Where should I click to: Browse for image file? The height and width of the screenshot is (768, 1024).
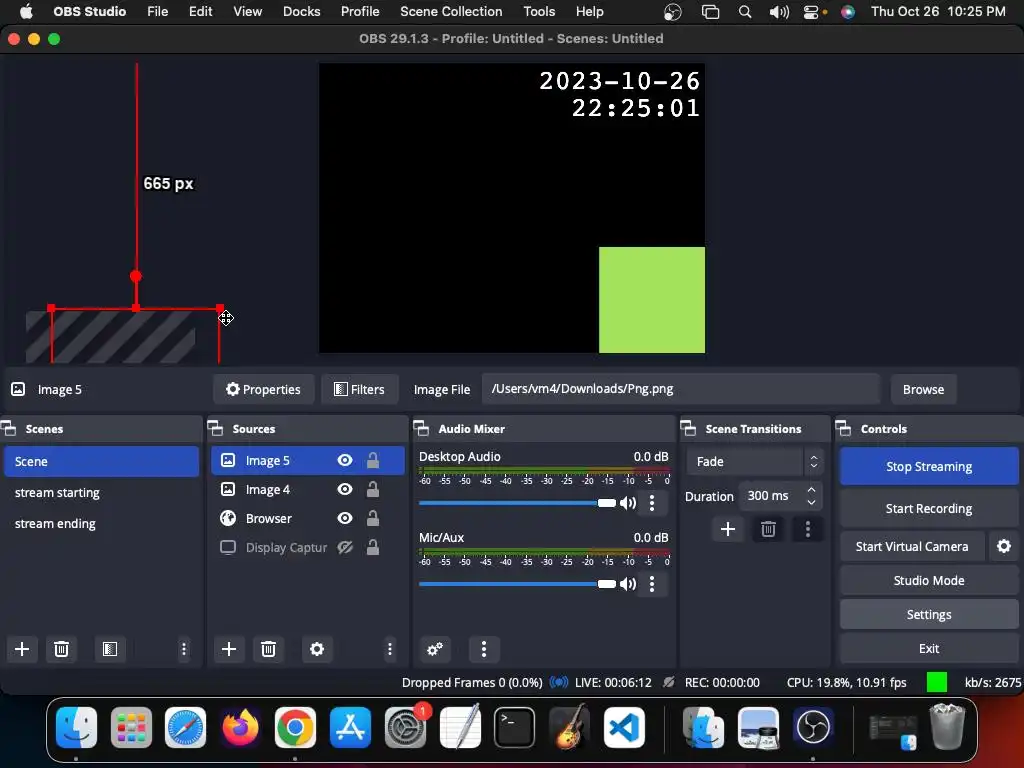[x=923, y=389]
